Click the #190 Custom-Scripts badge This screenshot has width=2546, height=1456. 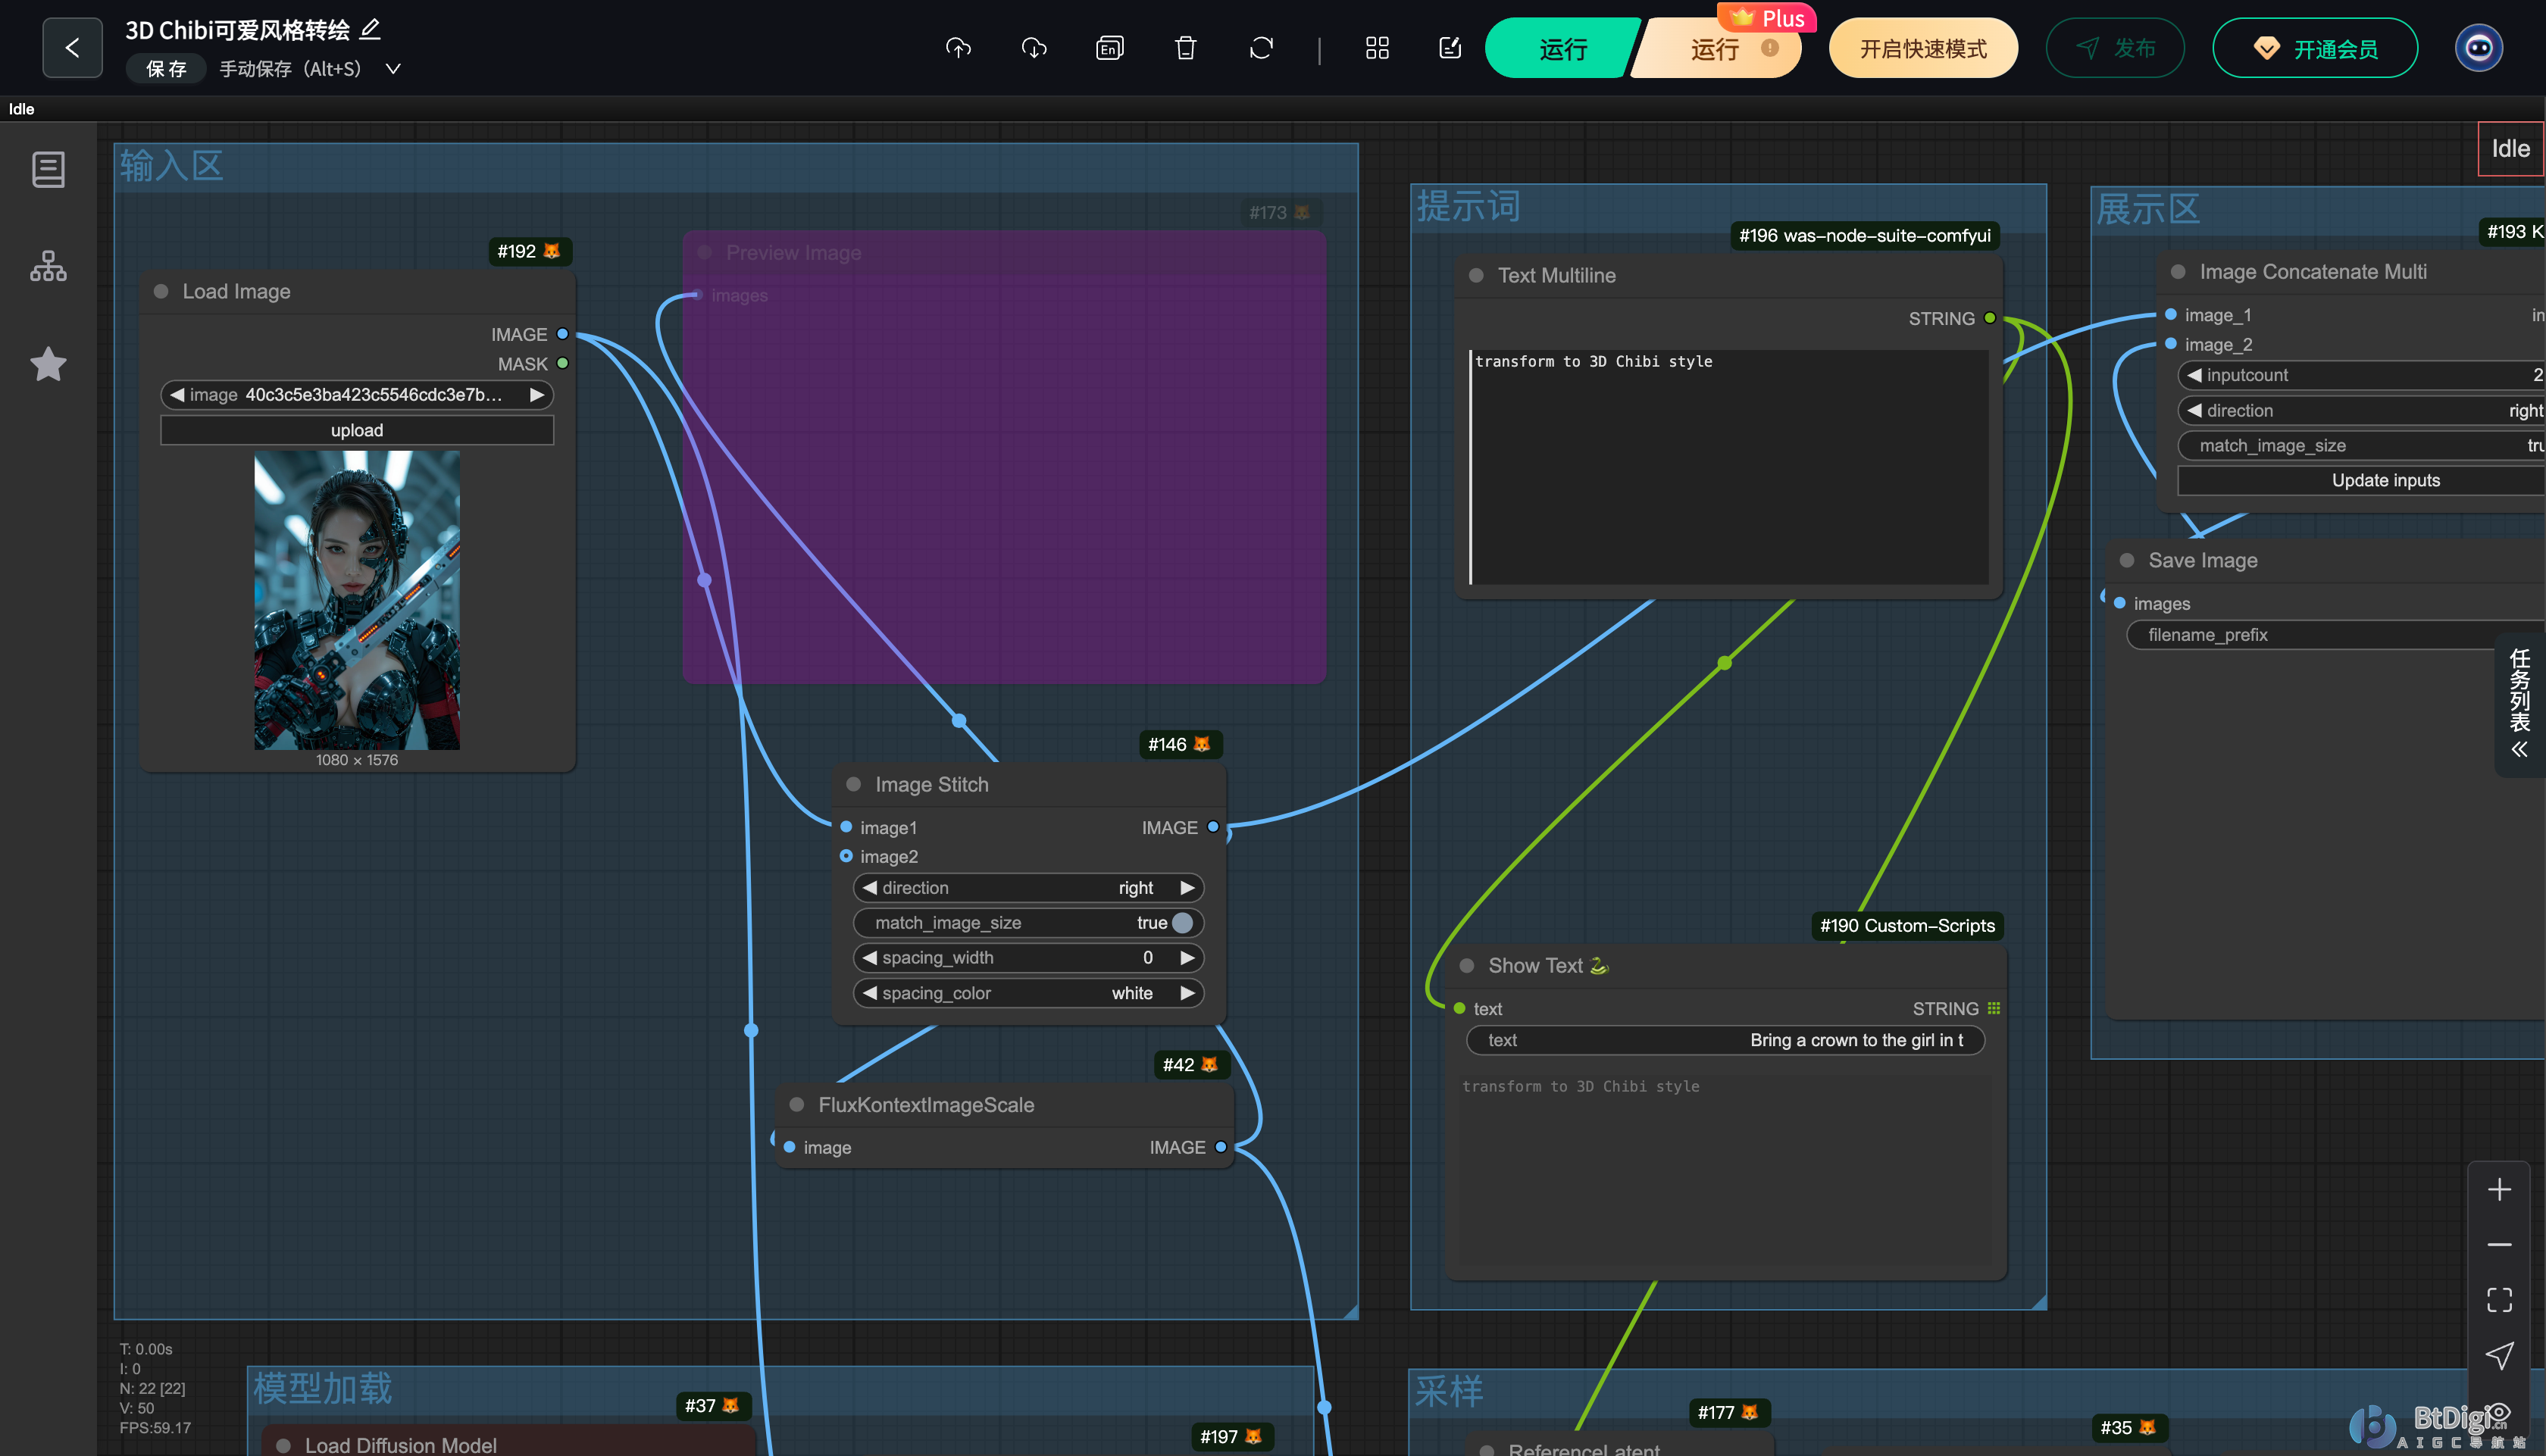pos(1907,925)
